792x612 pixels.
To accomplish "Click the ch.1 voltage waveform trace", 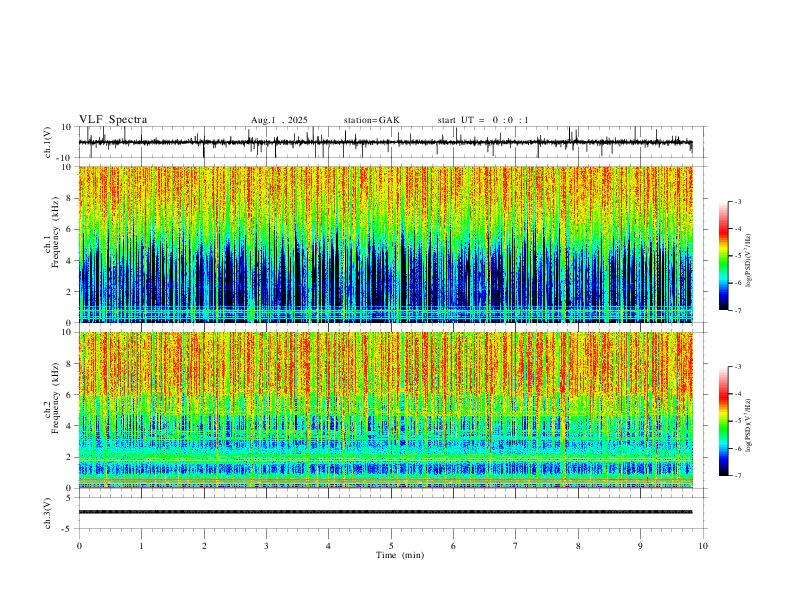I will [385, 142].
